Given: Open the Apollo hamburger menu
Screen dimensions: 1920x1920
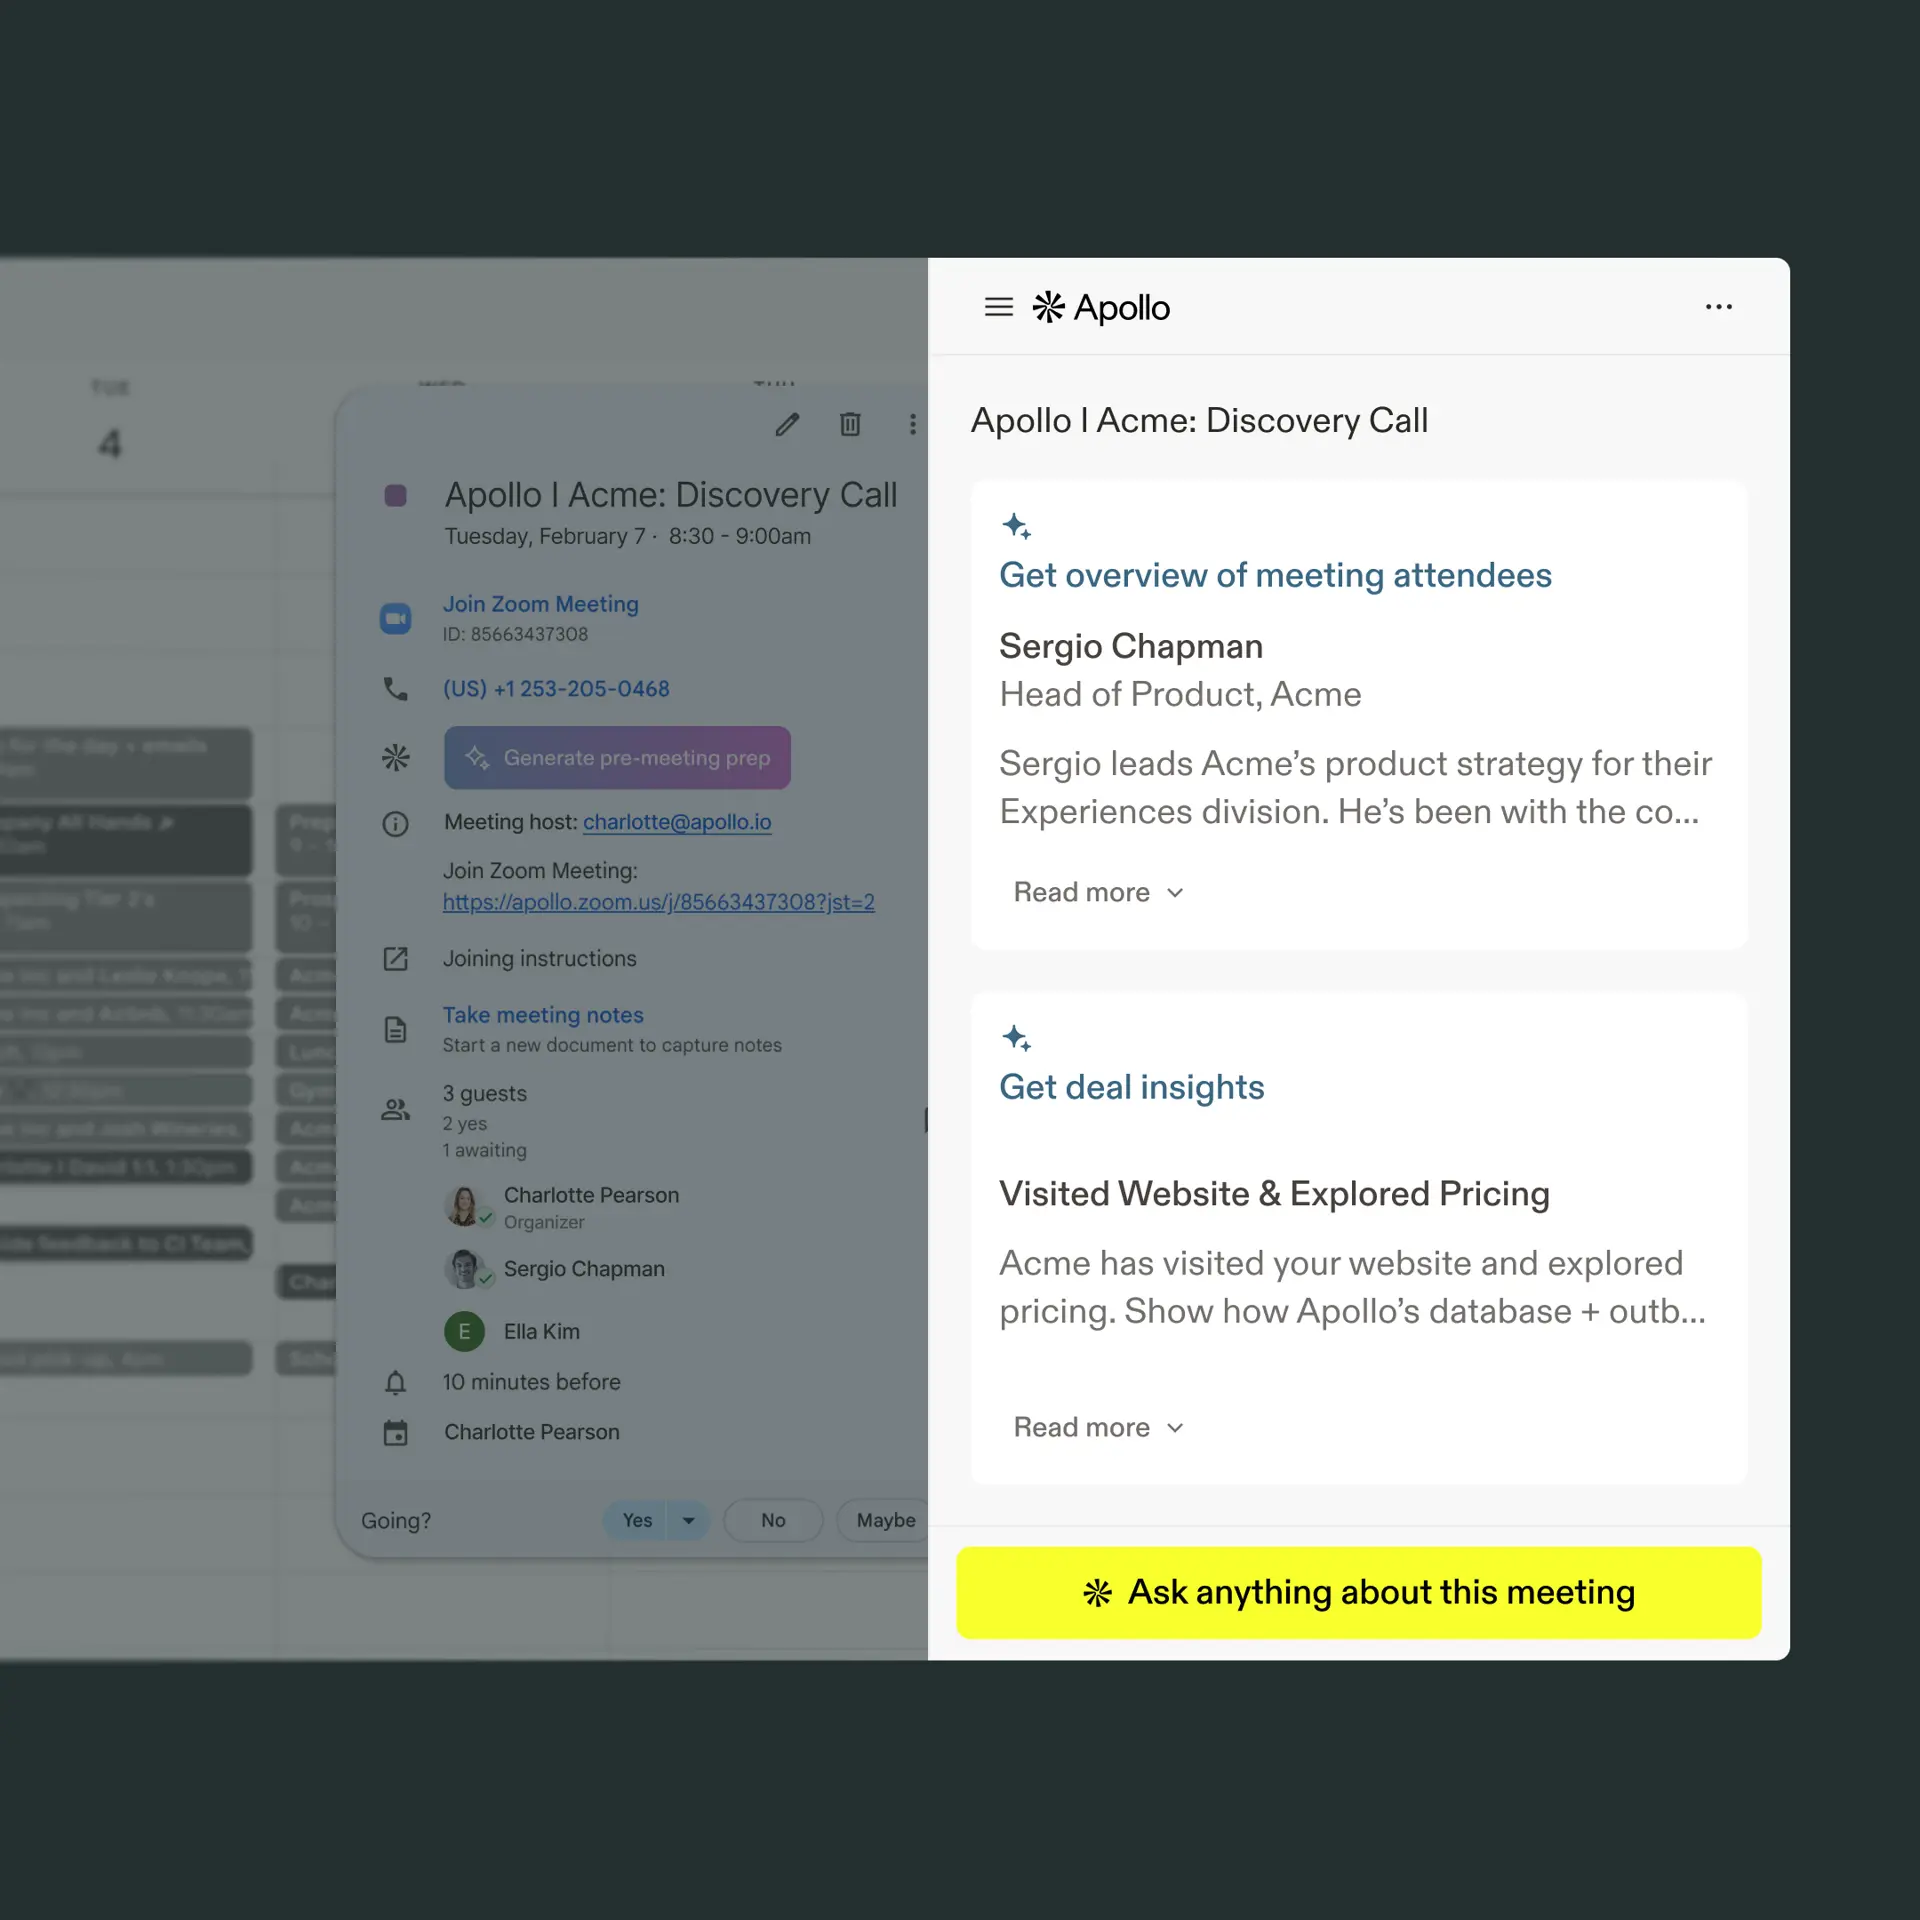Looking at the screenshot, I should click(x=998, y=307).
